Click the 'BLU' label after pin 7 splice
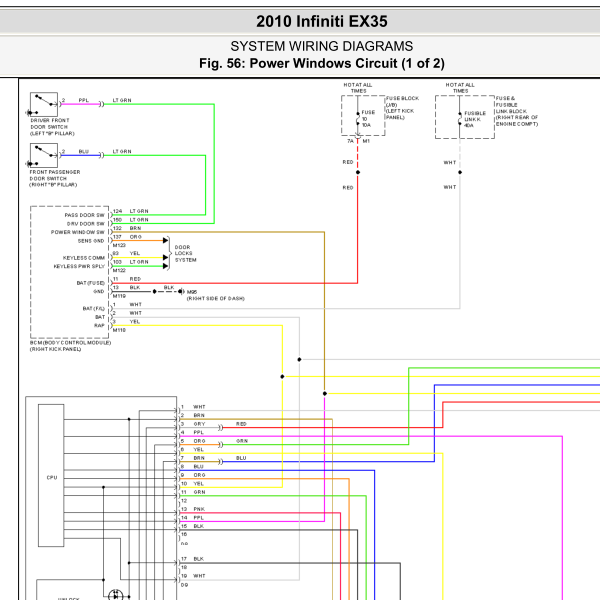Viewport: 600px width, 600px height. click(x=241, y=458)
